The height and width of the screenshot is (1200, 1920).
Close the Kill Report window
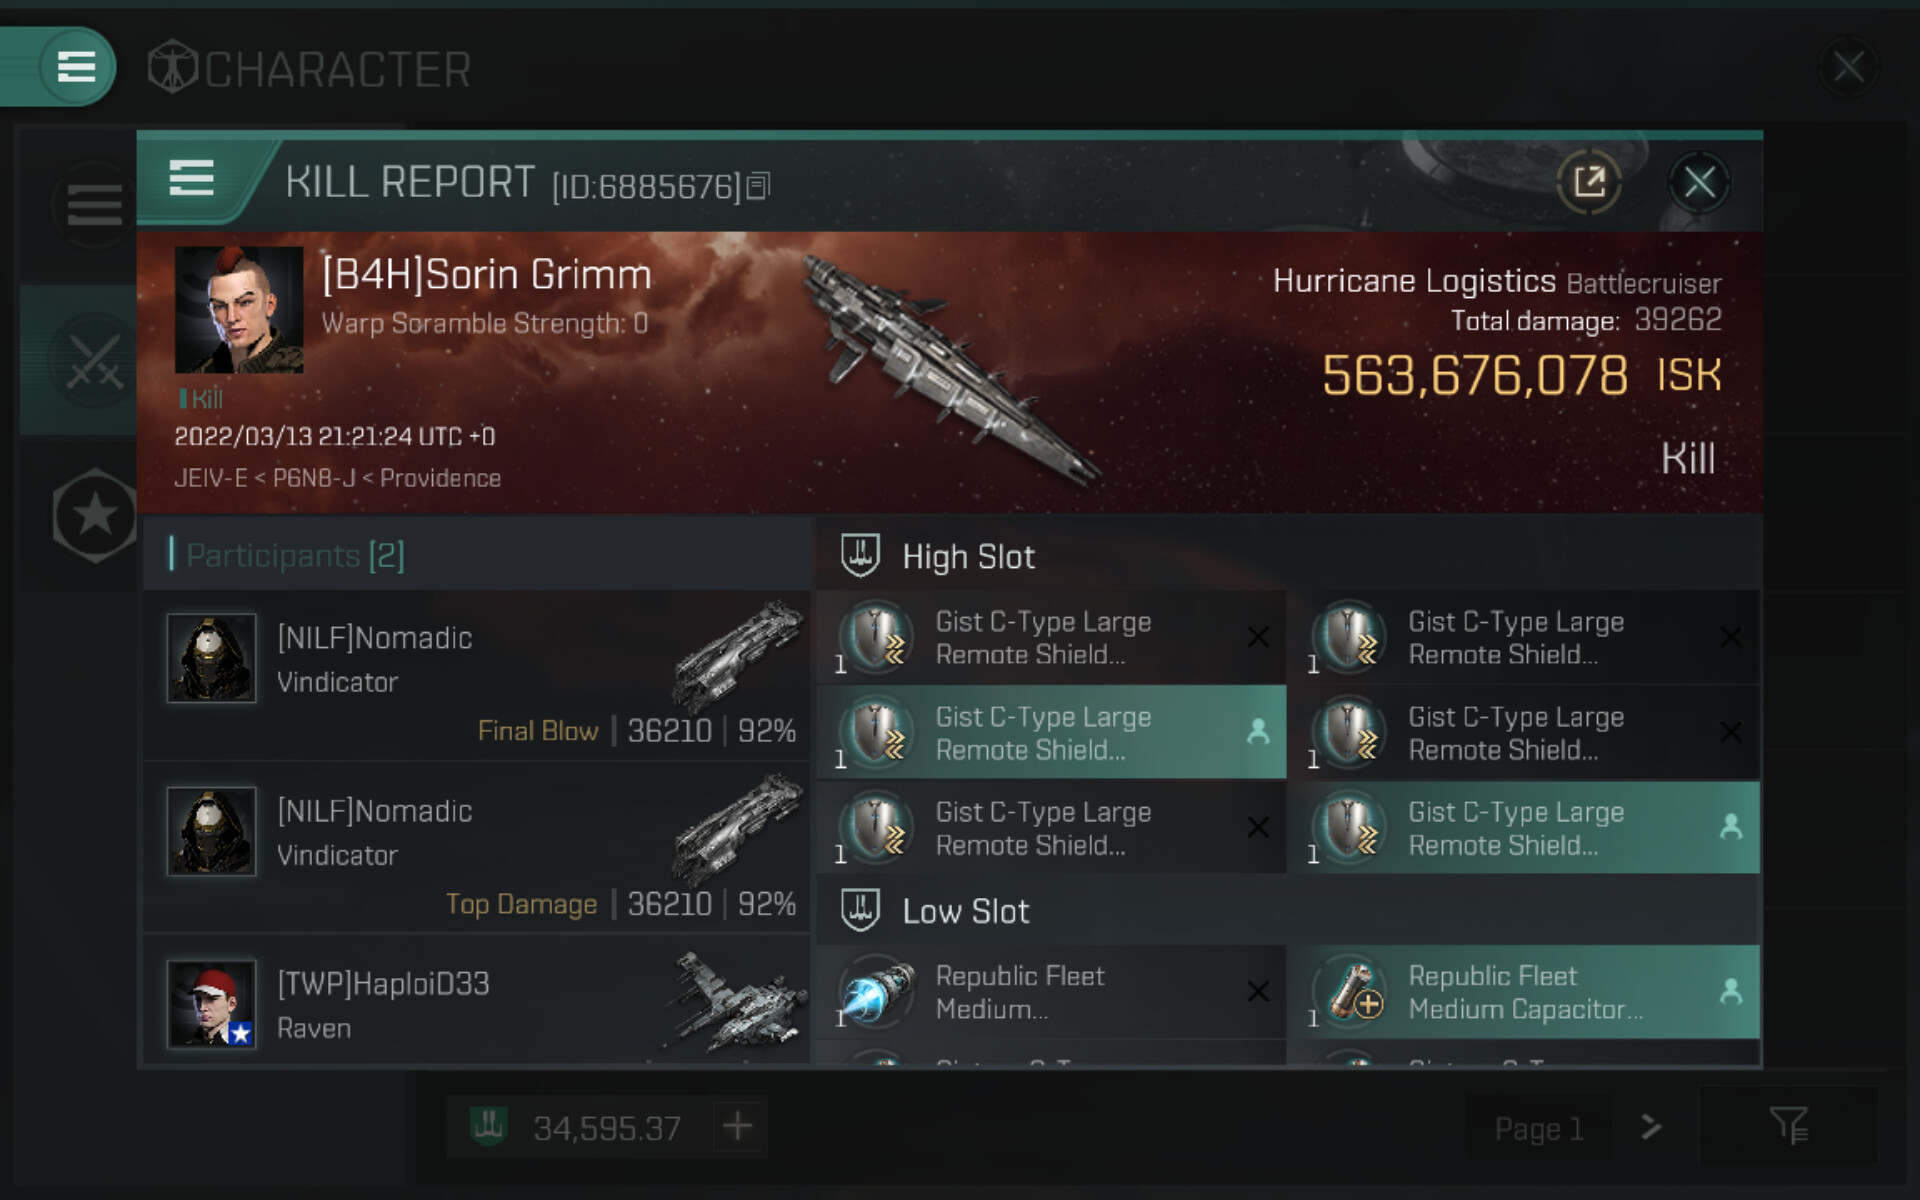tap(1700, 182)
